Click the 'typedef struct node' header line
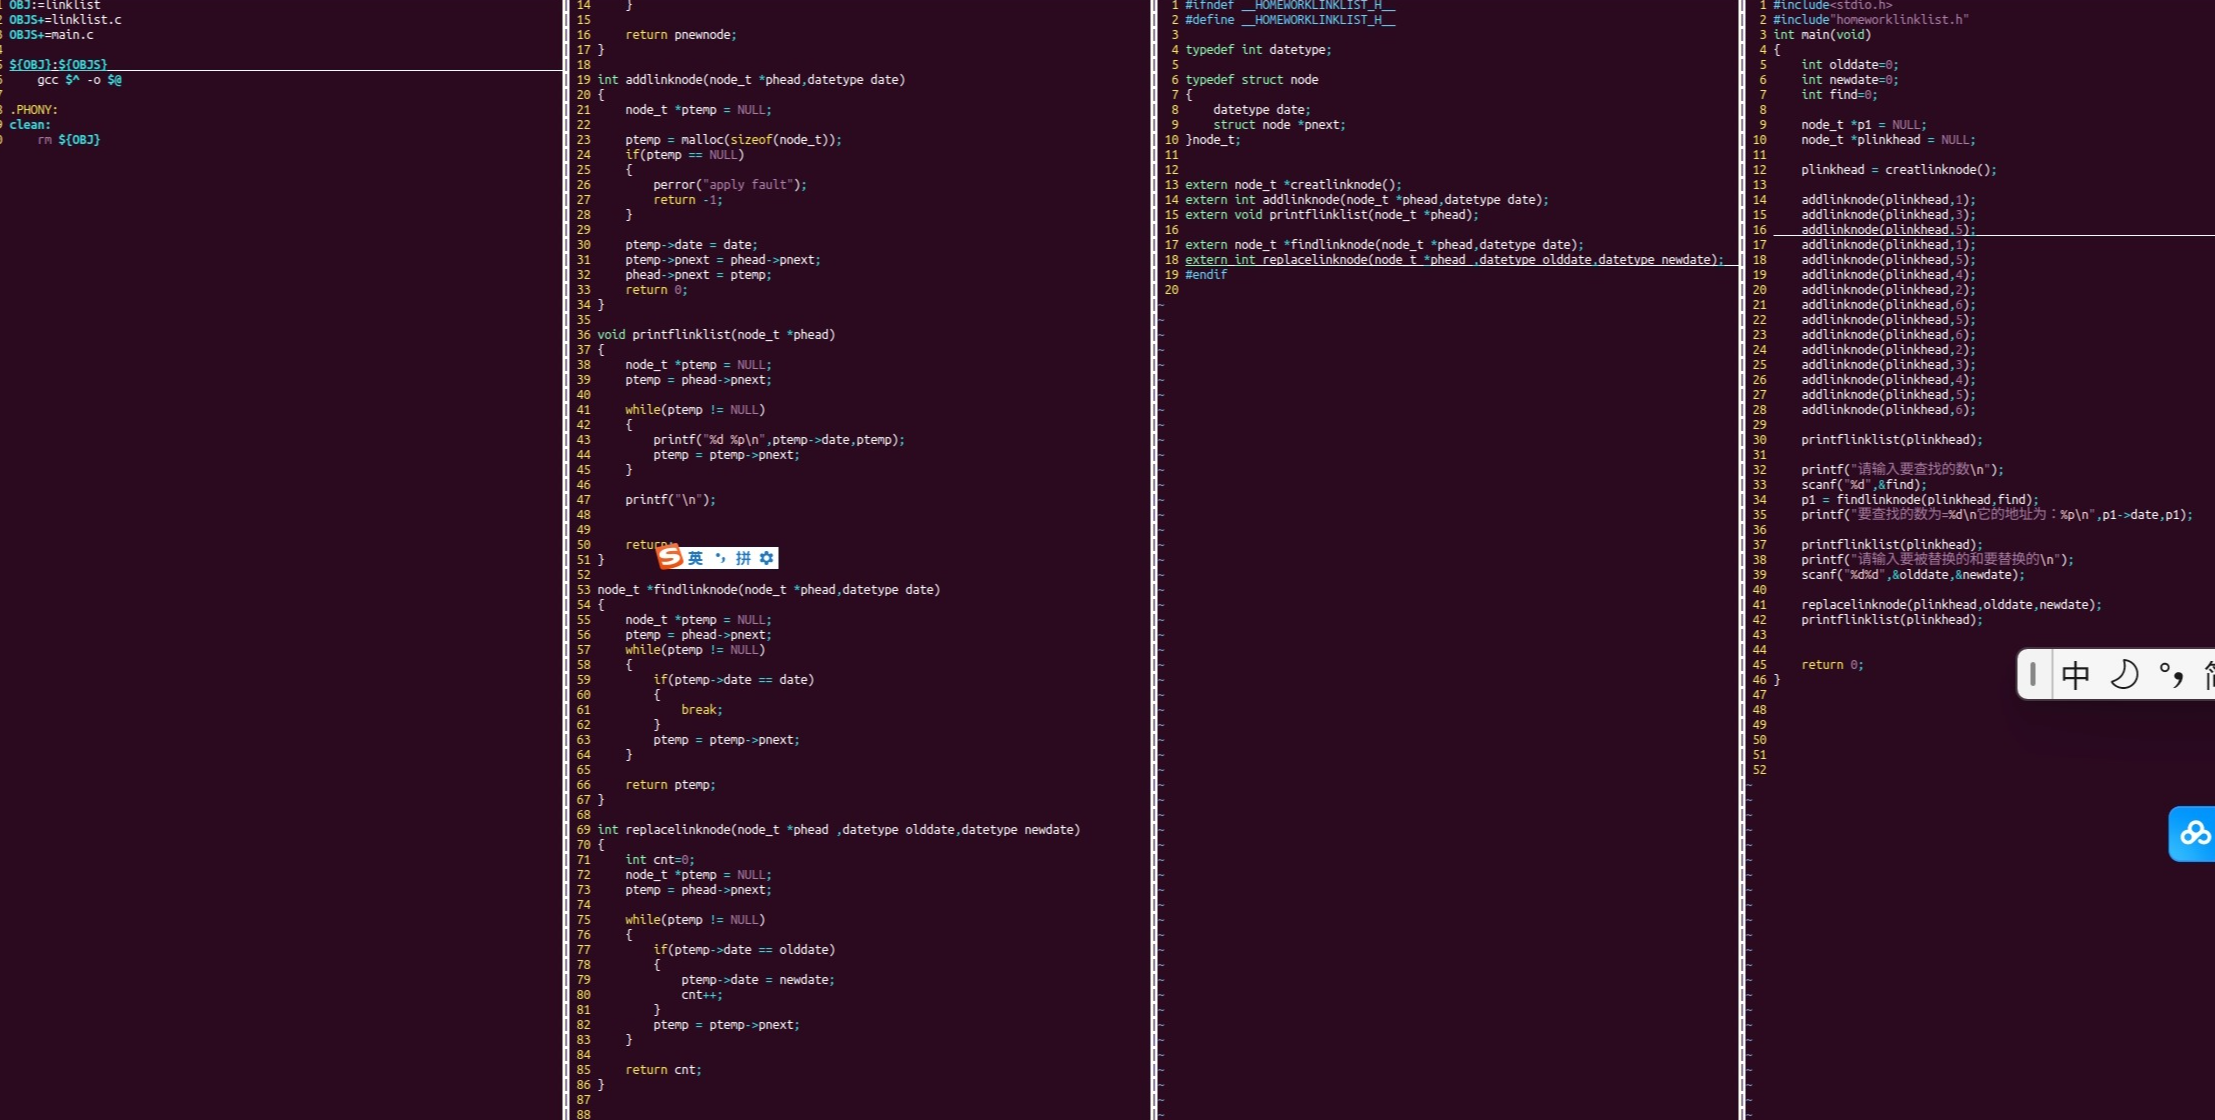 click(1251, 80)
